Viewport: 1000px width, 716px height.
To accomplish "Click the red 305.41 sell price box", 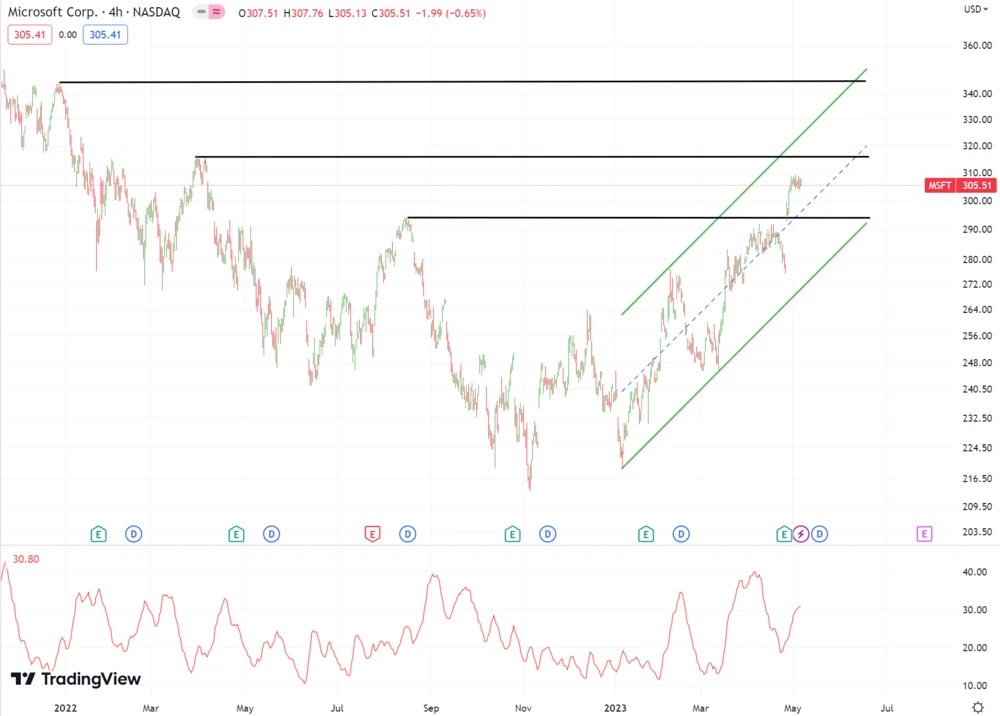I will tap(30, 34).
